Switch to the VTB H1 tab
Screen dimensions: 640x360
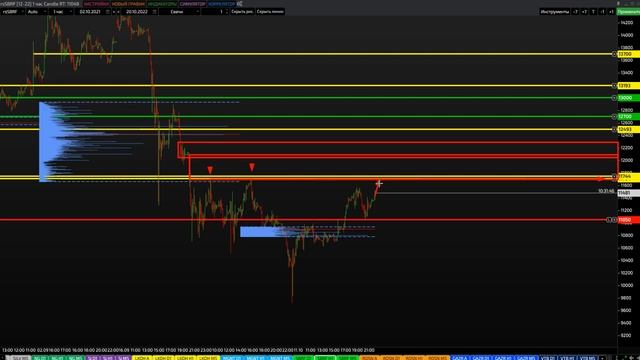567,358
